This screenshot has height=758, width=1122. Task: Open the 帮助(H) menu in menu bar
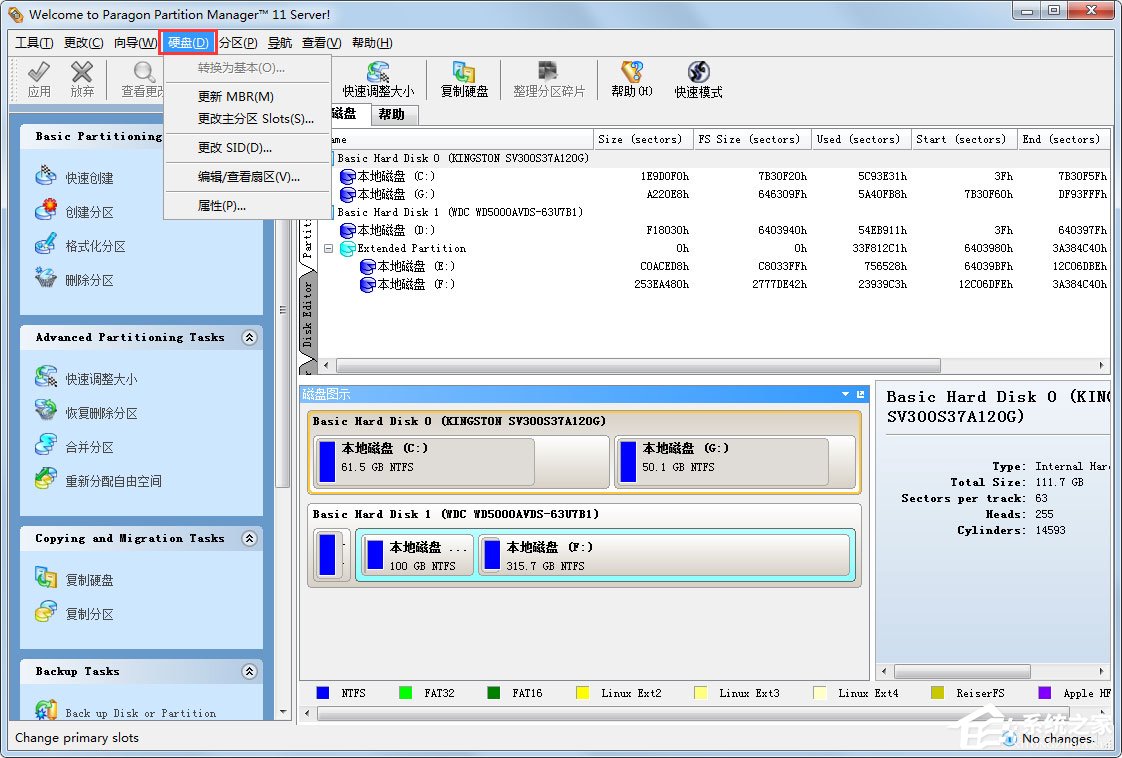click(x=372, y=43)
